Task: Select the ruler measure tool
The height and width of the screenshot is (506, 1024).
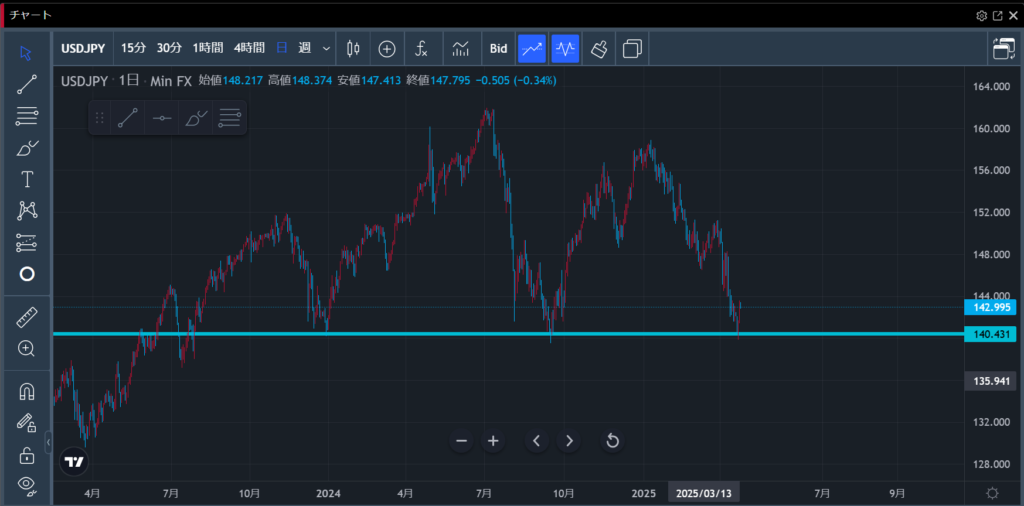Action: [x=26, y=318]
